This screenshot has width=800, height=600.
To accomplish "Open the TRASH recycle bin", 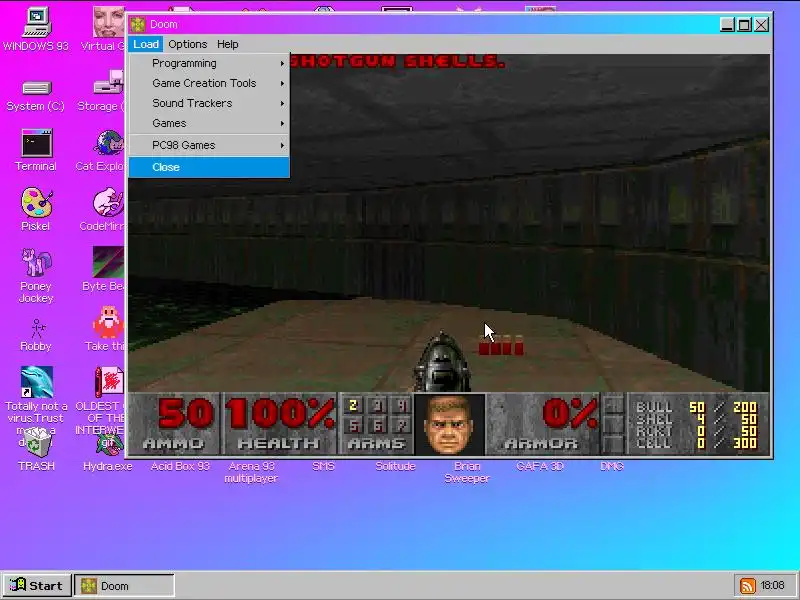I will 36,448.
